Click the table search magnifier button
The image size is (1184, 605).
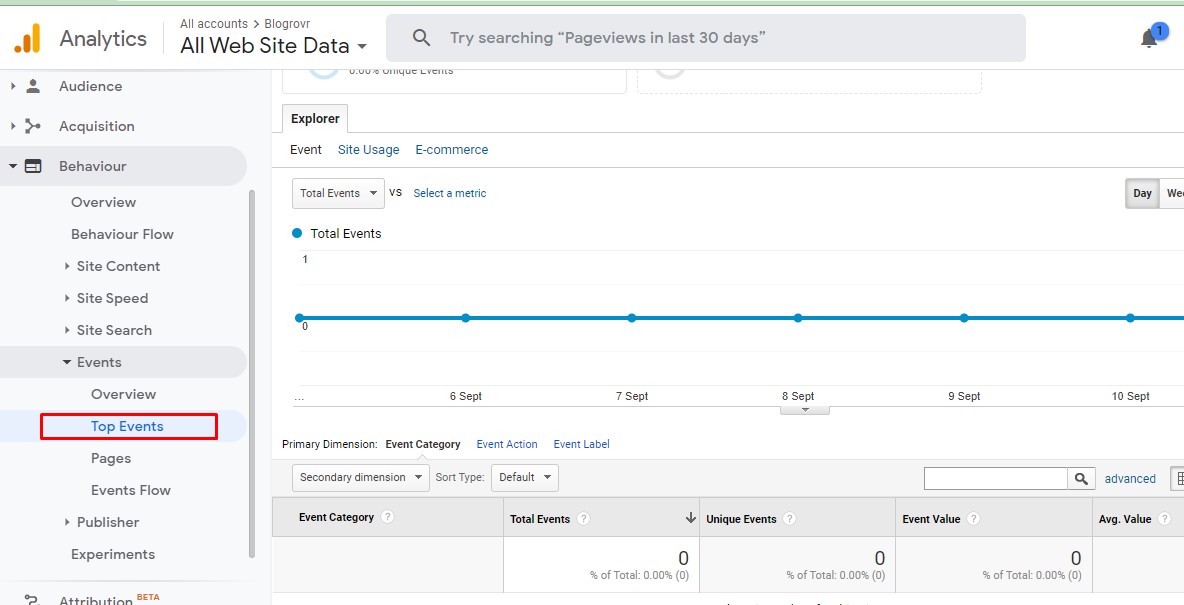pos(1081,478)
